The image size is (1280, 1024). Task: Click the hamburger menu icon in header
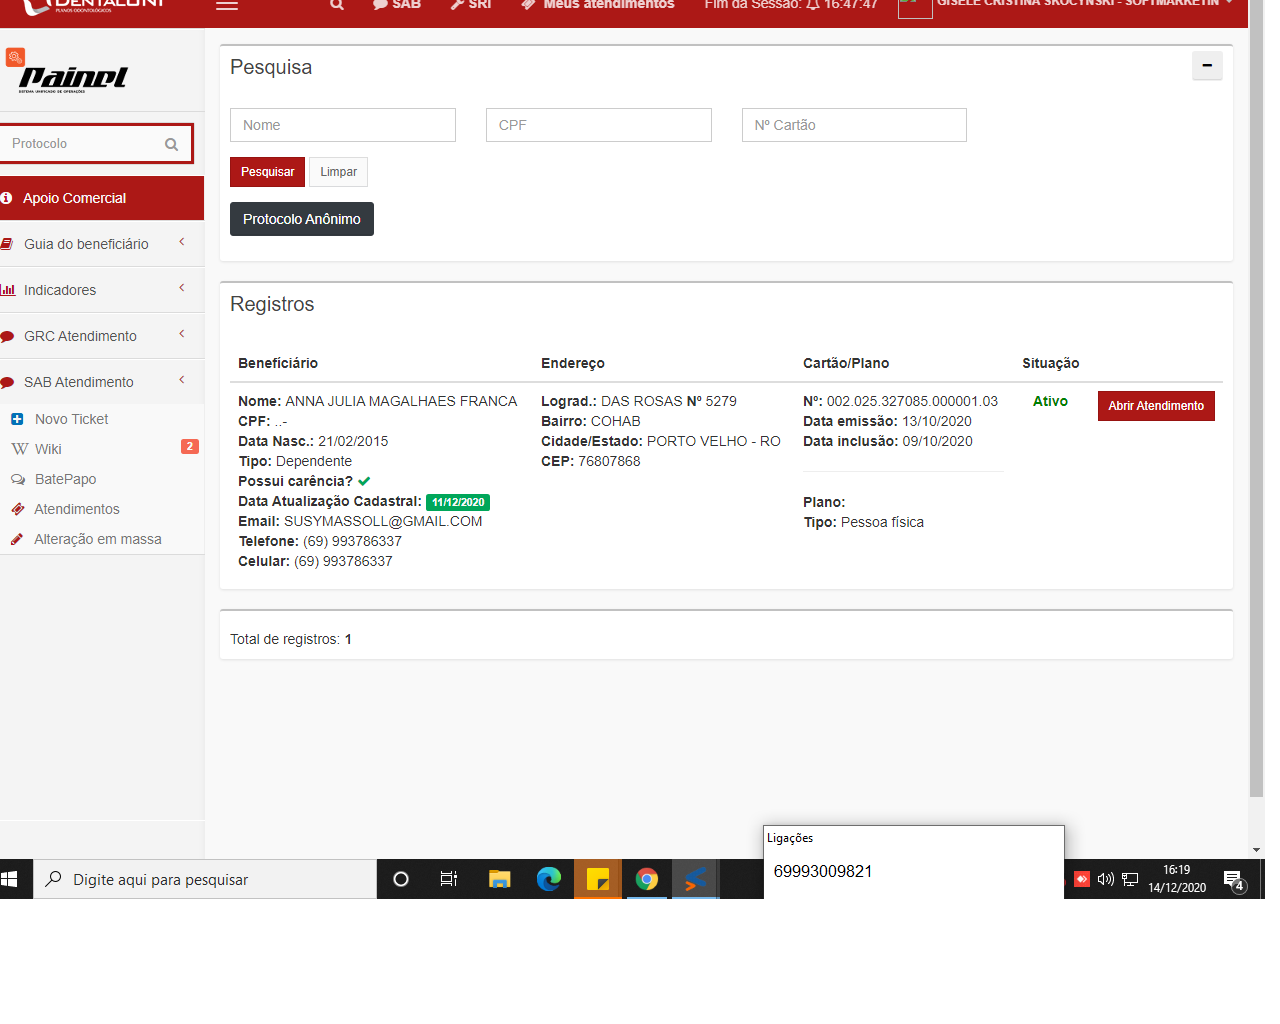227,5
